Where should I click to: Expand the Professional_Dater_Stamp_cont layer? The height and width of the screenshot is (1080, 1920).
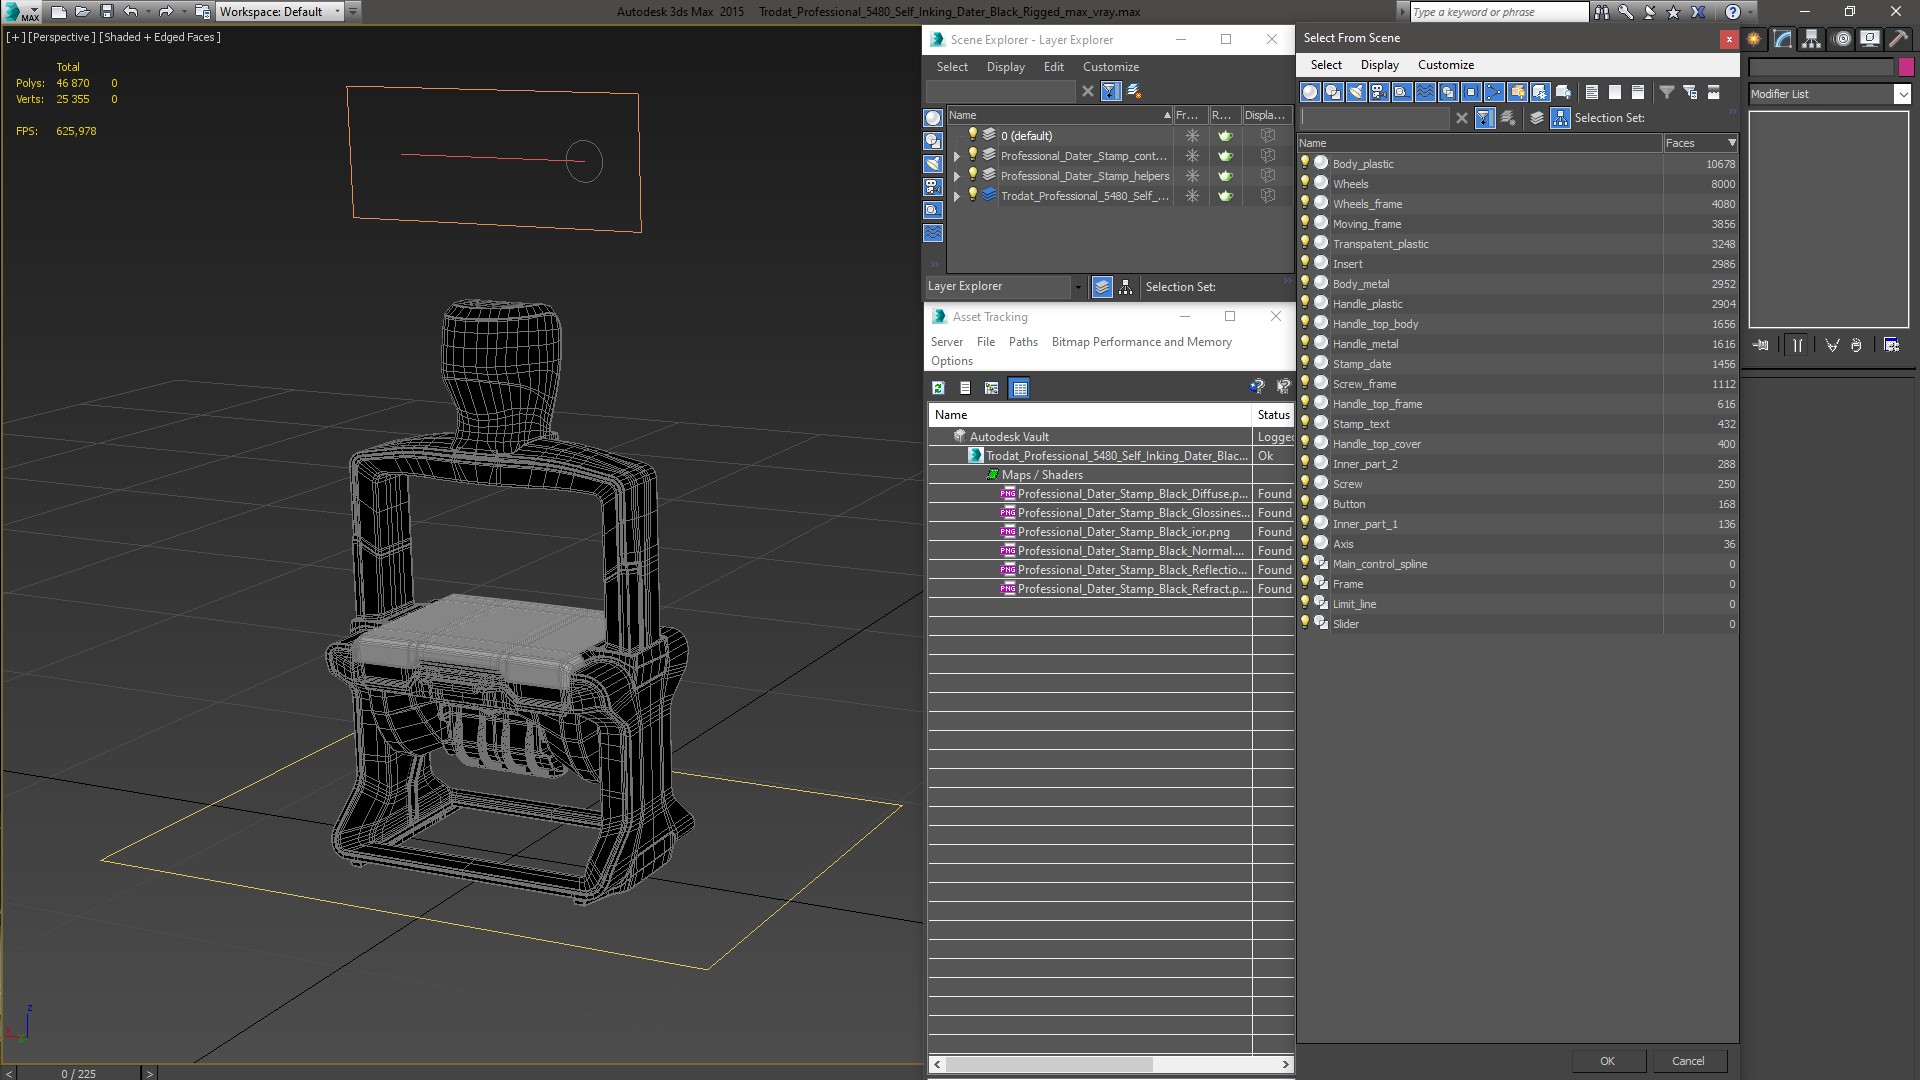coord(957,156)
